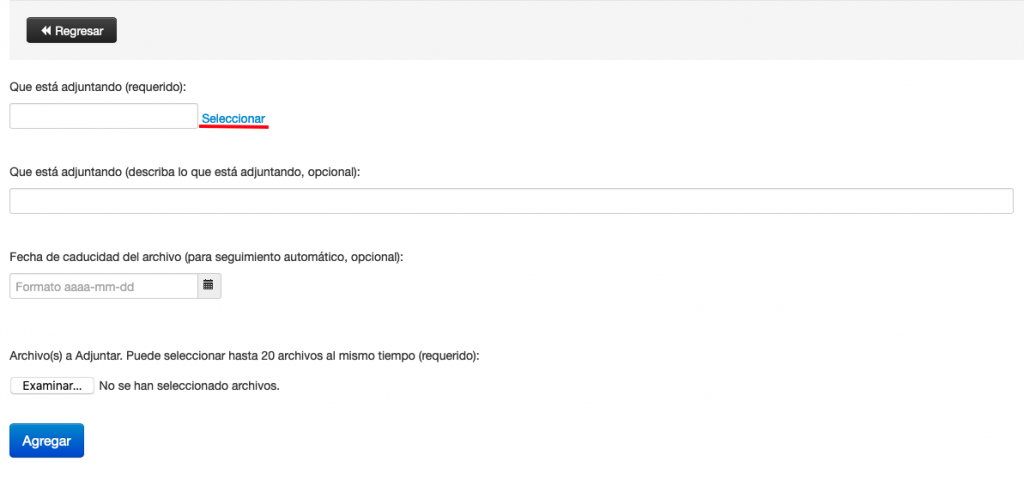
Task: Click the optional attachment description text field
Action: click(511, 201)
